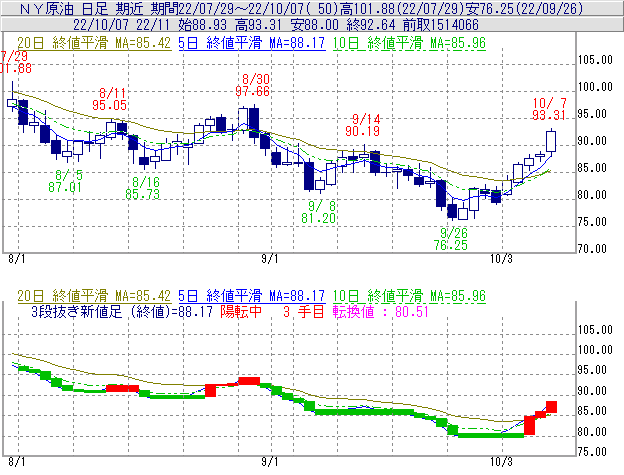Click the large red block near 10/3 in lower chart
Screen dimensions: 624x475
(x=529, y=425)
